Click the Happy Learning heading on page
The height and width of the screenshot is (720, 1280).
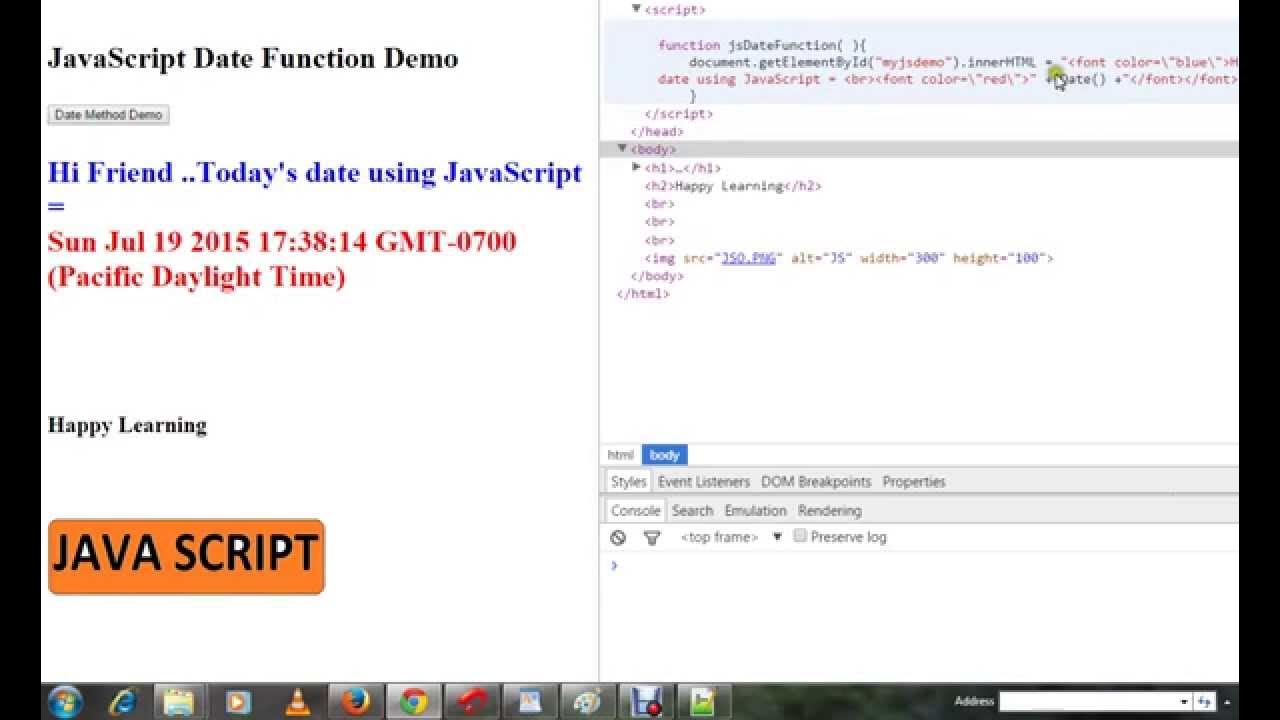pos(127,425)
